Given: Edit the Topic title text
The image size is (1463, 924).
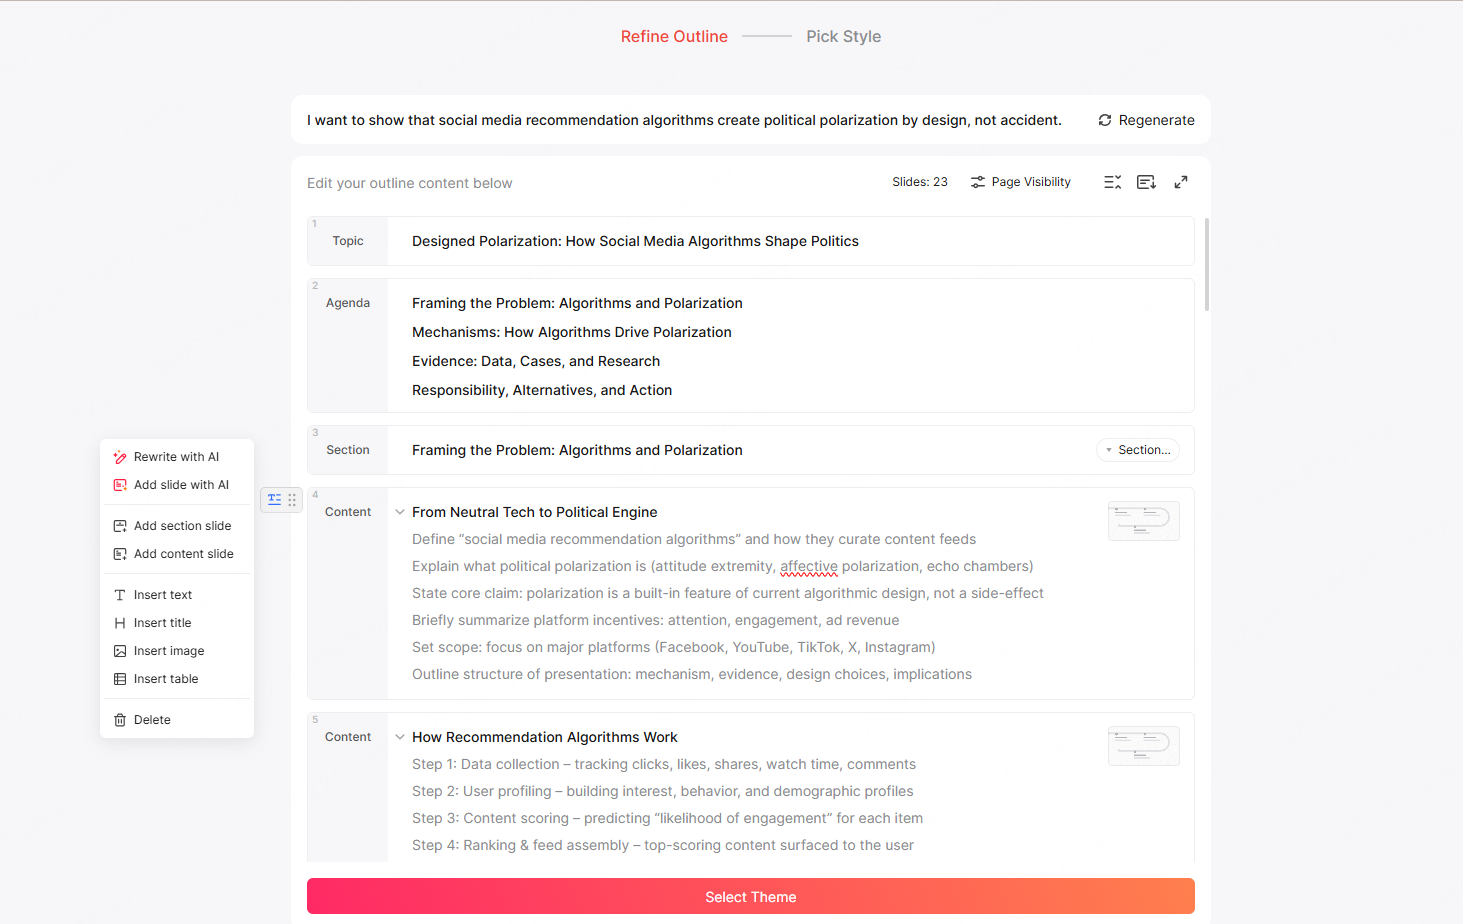Looking at the screenshot, I should pyautogui.click(x=635, y=241).
